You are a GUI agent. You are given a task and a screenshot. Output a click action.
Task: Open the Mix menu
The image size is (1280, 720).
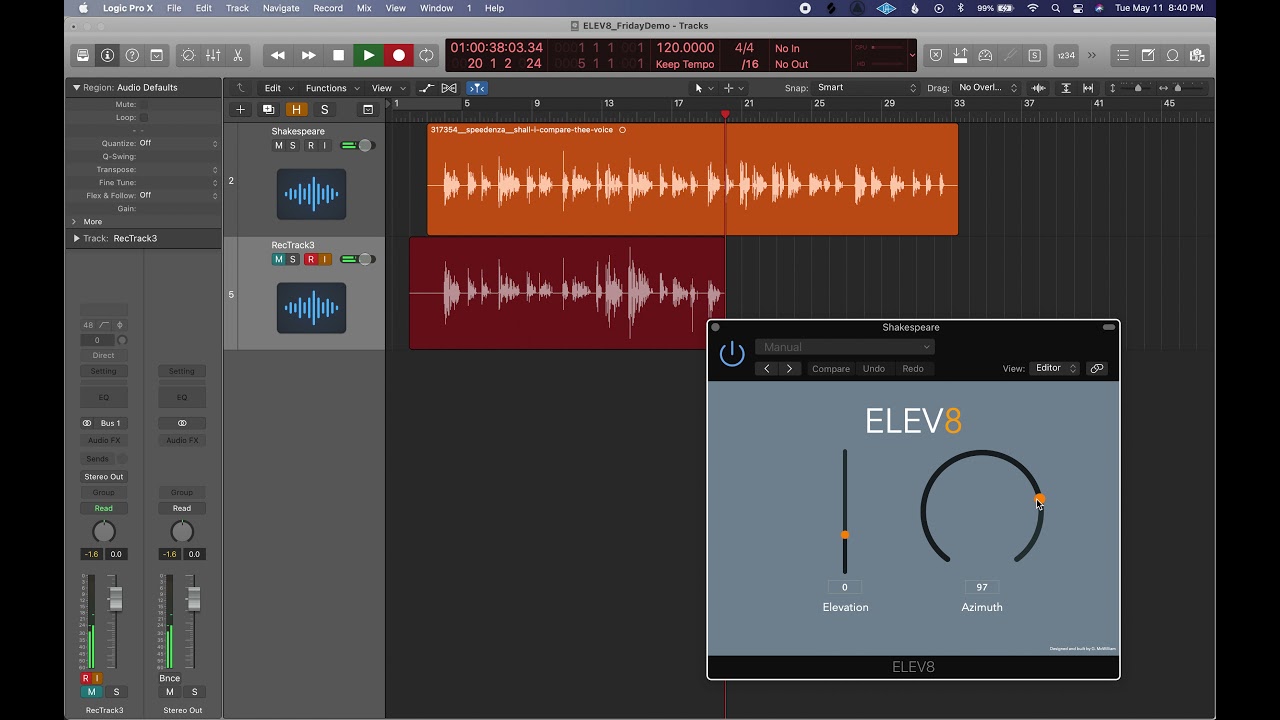(364, 8)
